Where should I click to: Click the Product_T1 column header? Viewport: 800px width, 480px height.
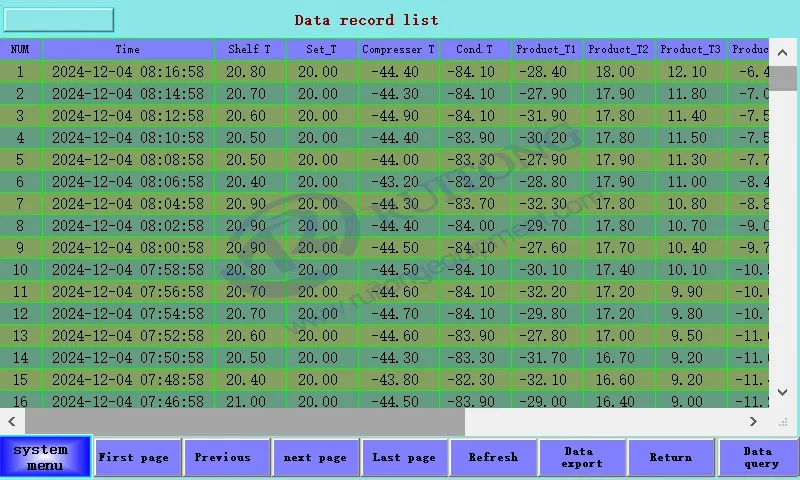click(x=546, y=49)
